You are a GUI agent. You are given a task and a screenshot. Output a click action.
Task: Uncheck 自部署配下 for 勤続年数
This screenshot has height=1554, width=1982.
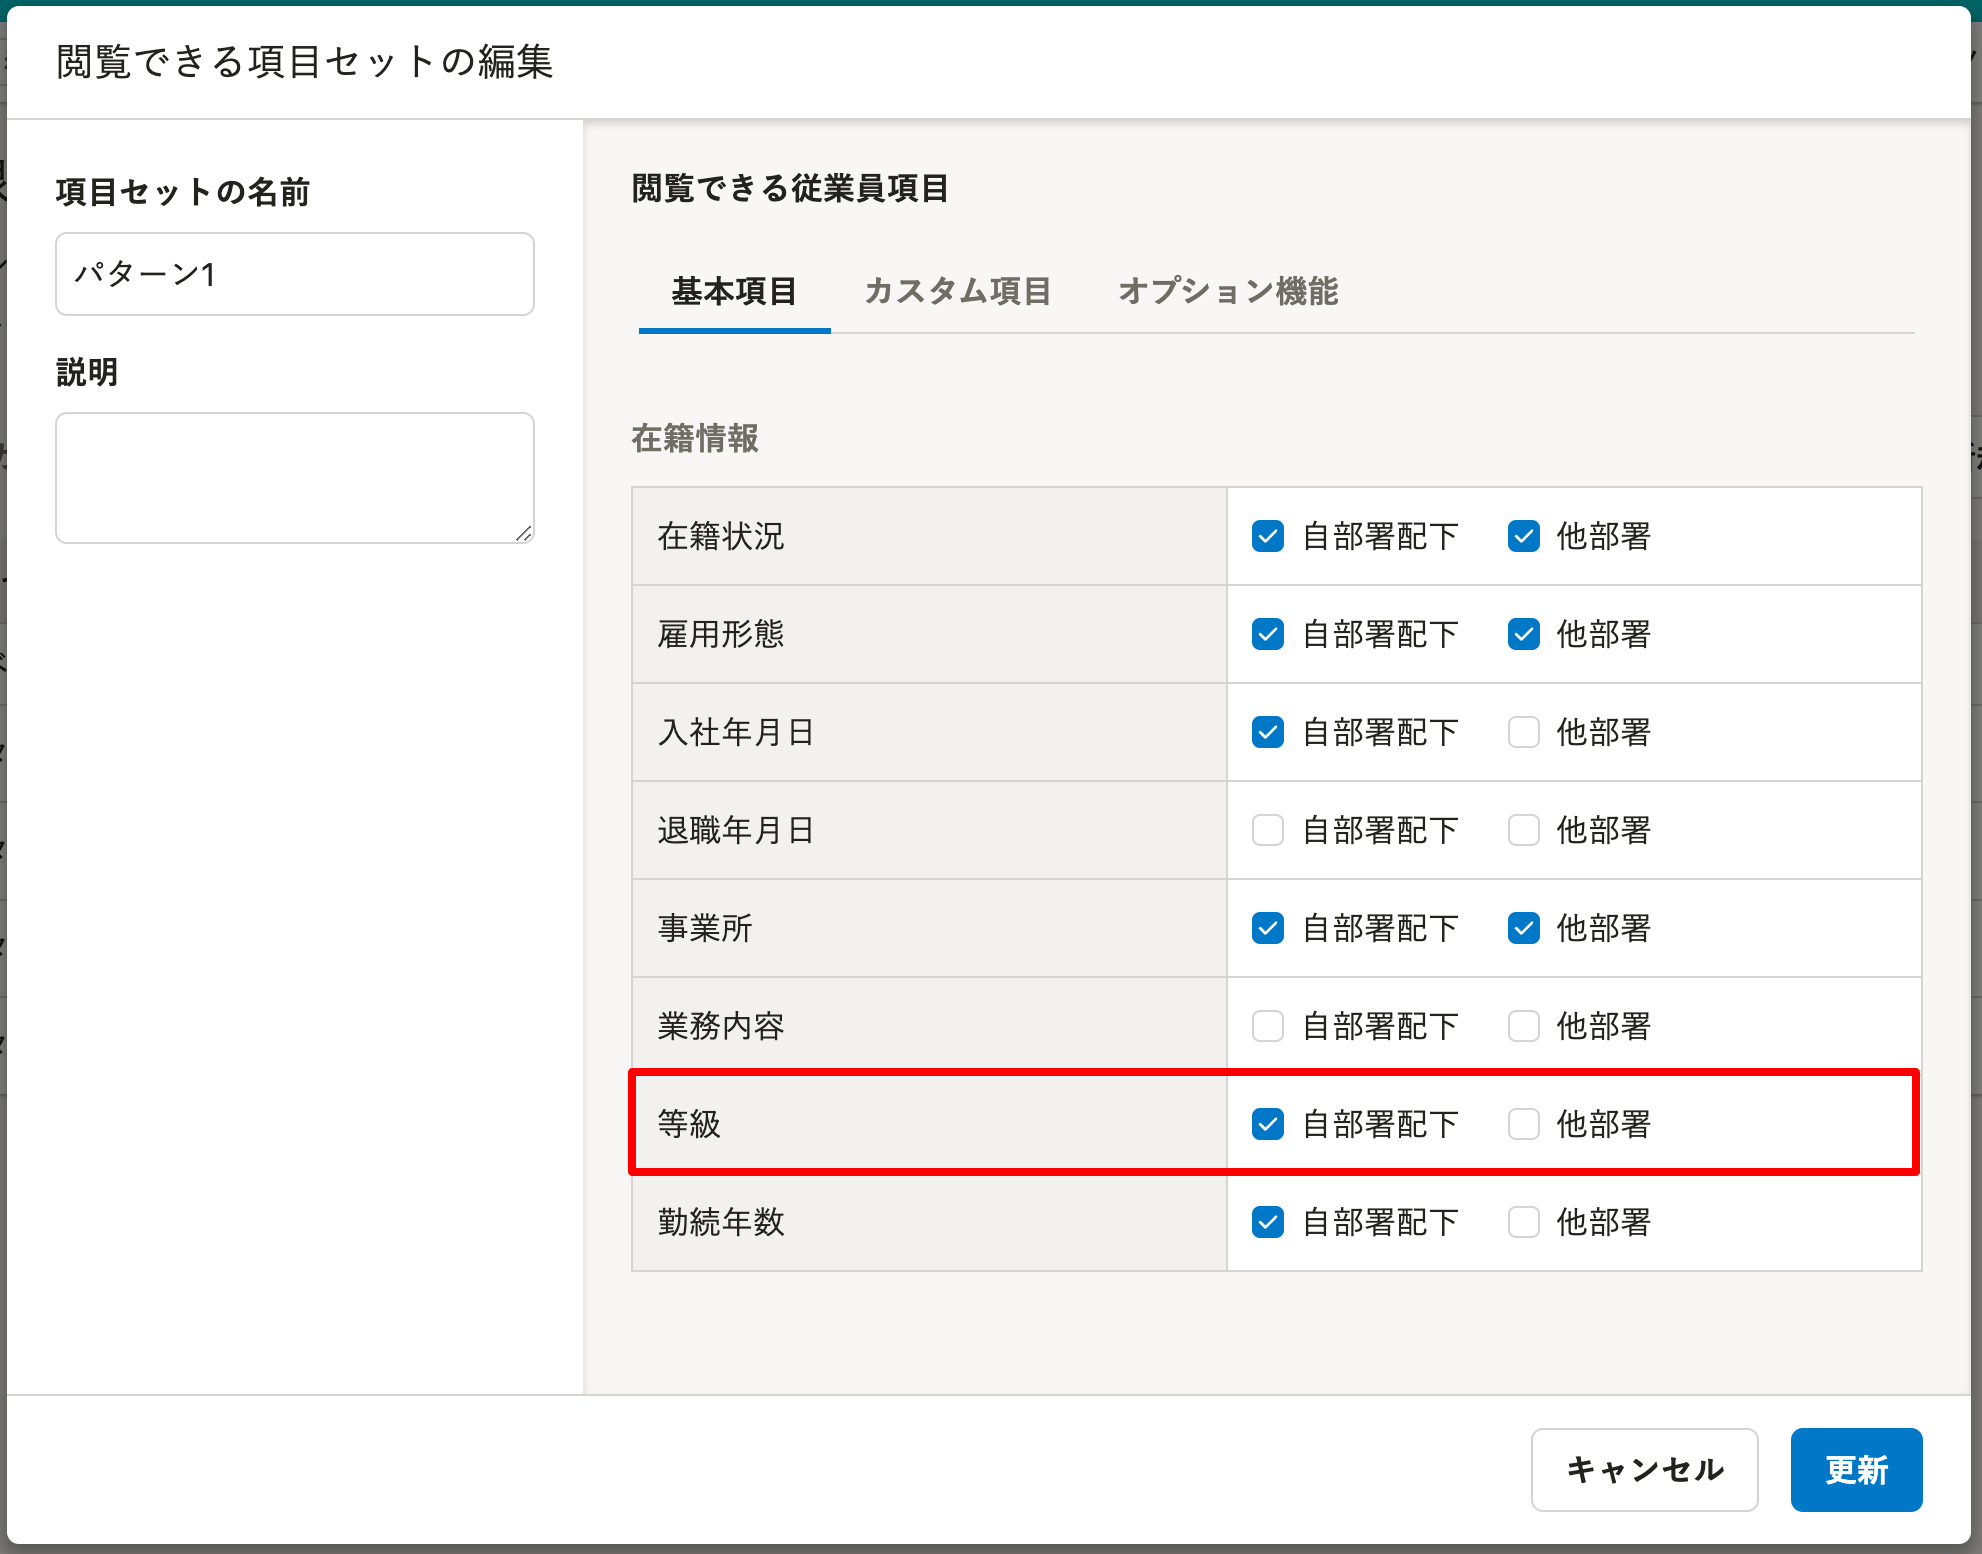pyautogui.click(x=1267, y=1222)
